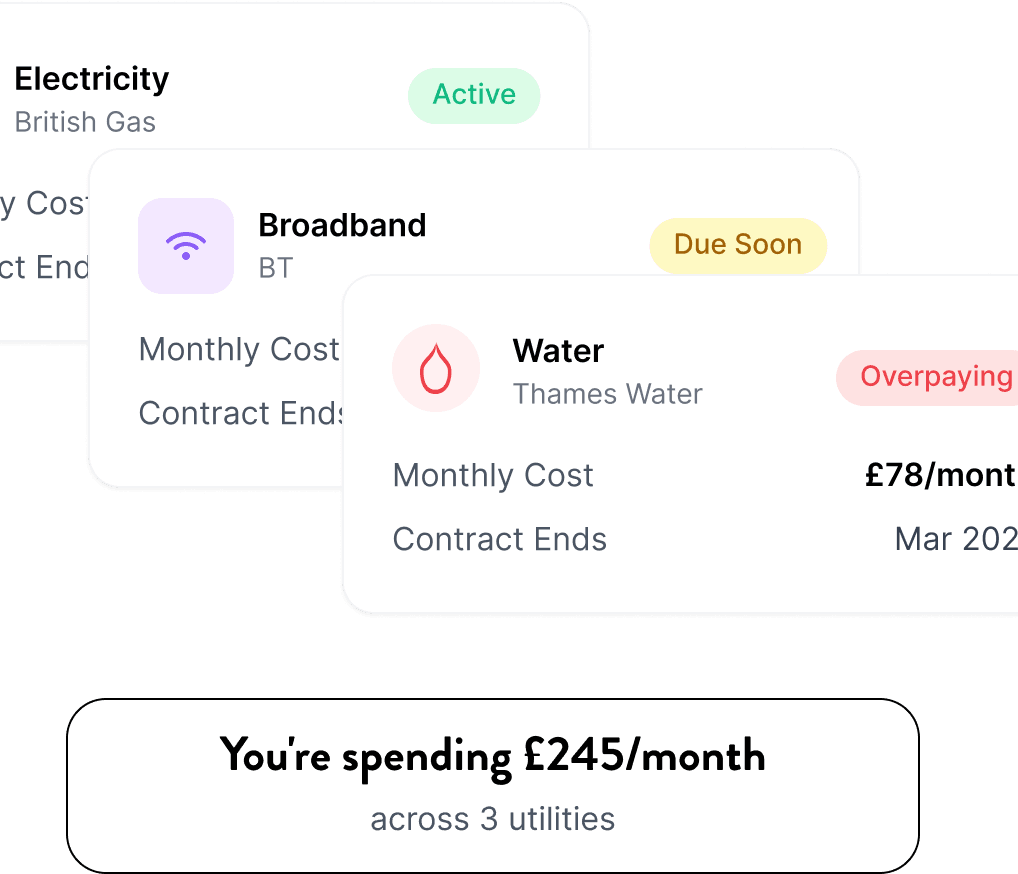
Task: Click the water icon on the Overpaying card
Action: pyautogui.click(x=437, y=369)
